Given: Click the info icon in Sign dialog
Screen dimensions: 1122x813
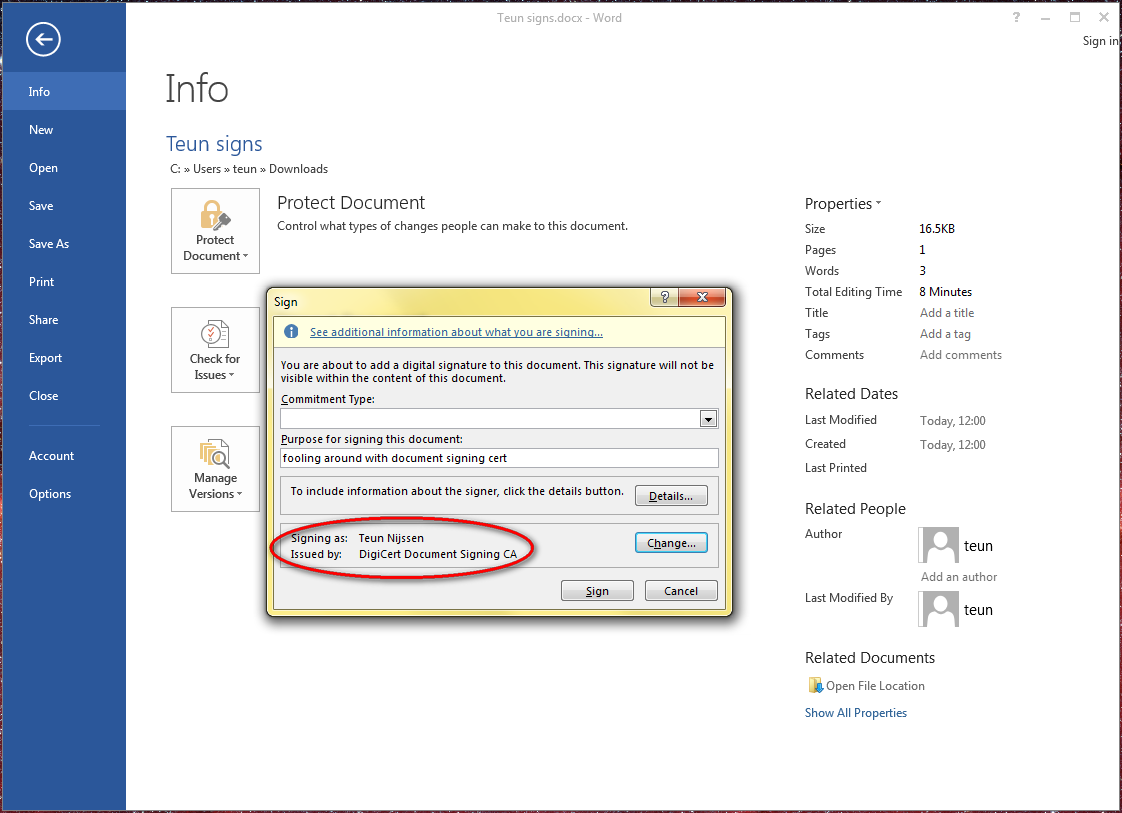Looking at the screenshot, I should pos(291,332).
